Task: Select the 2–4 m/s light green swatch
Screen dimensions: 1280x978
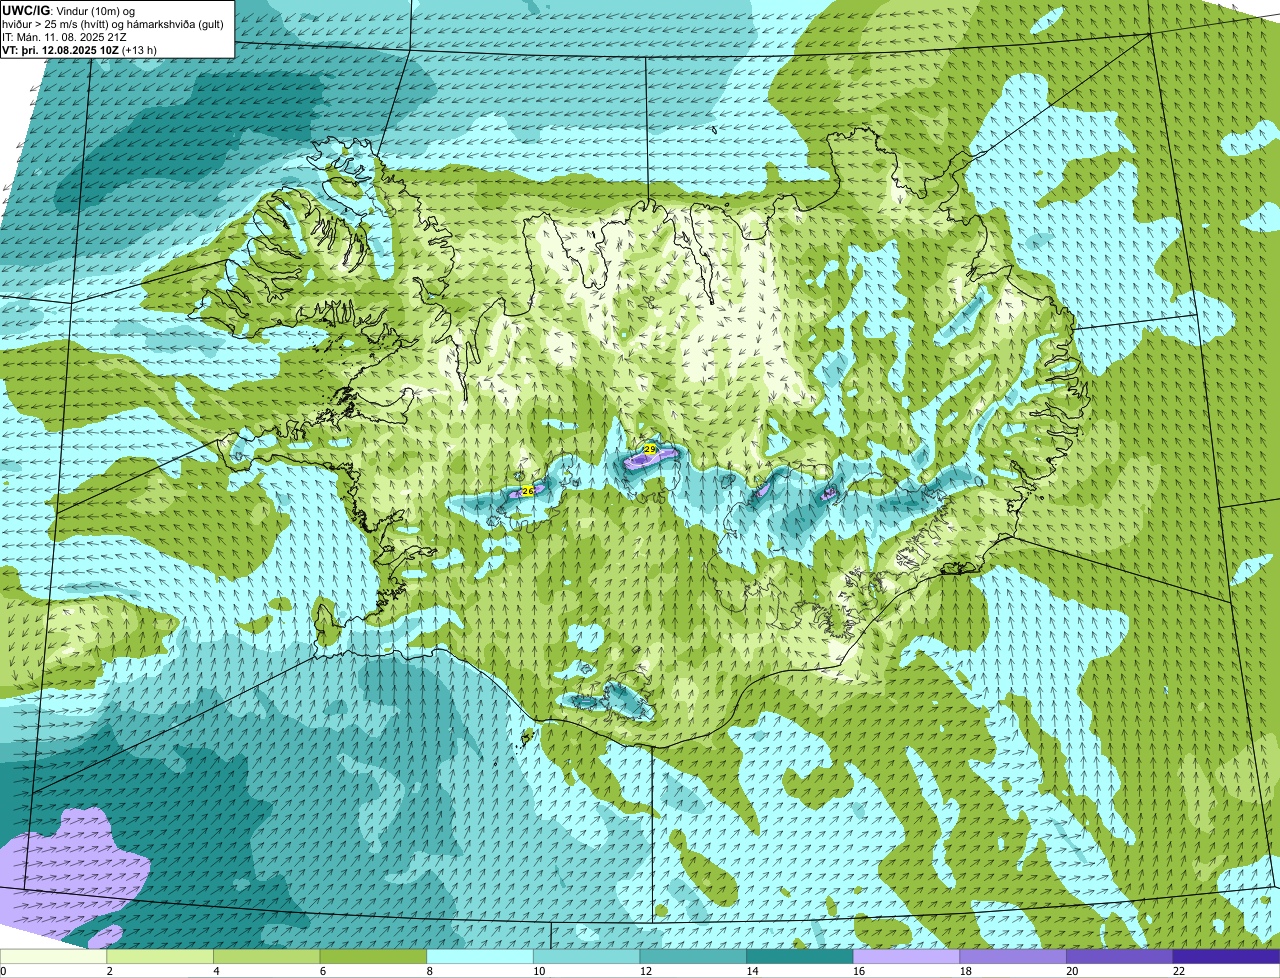Action: pyautogui.click(x=161, y=957)
